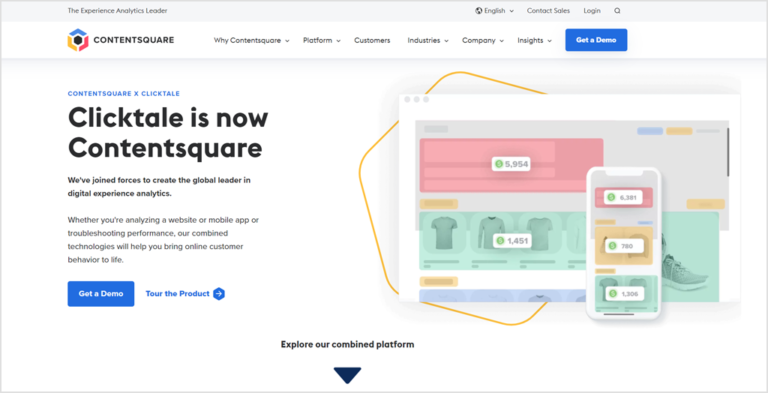Image resolution: width=768 pixels, height=393 pixels.
Task: Click the globe language icon
Action: point(479,11)
